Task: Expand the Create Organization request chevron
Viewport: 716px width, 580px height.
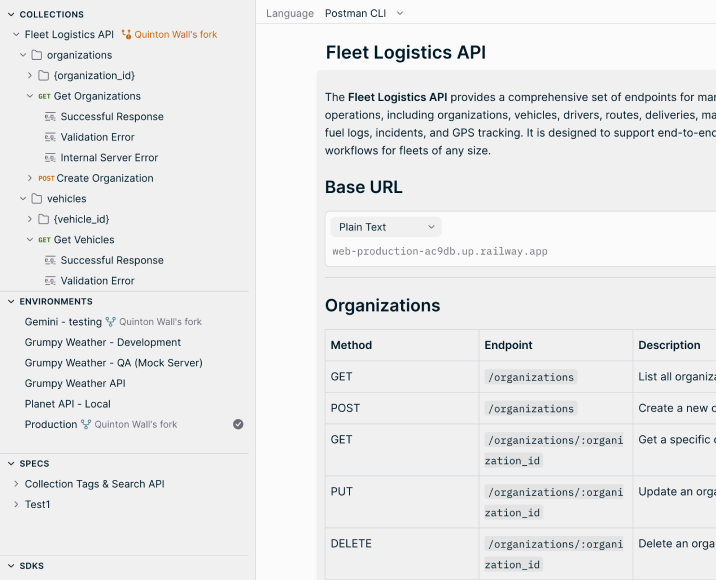Action: [30, 178]
